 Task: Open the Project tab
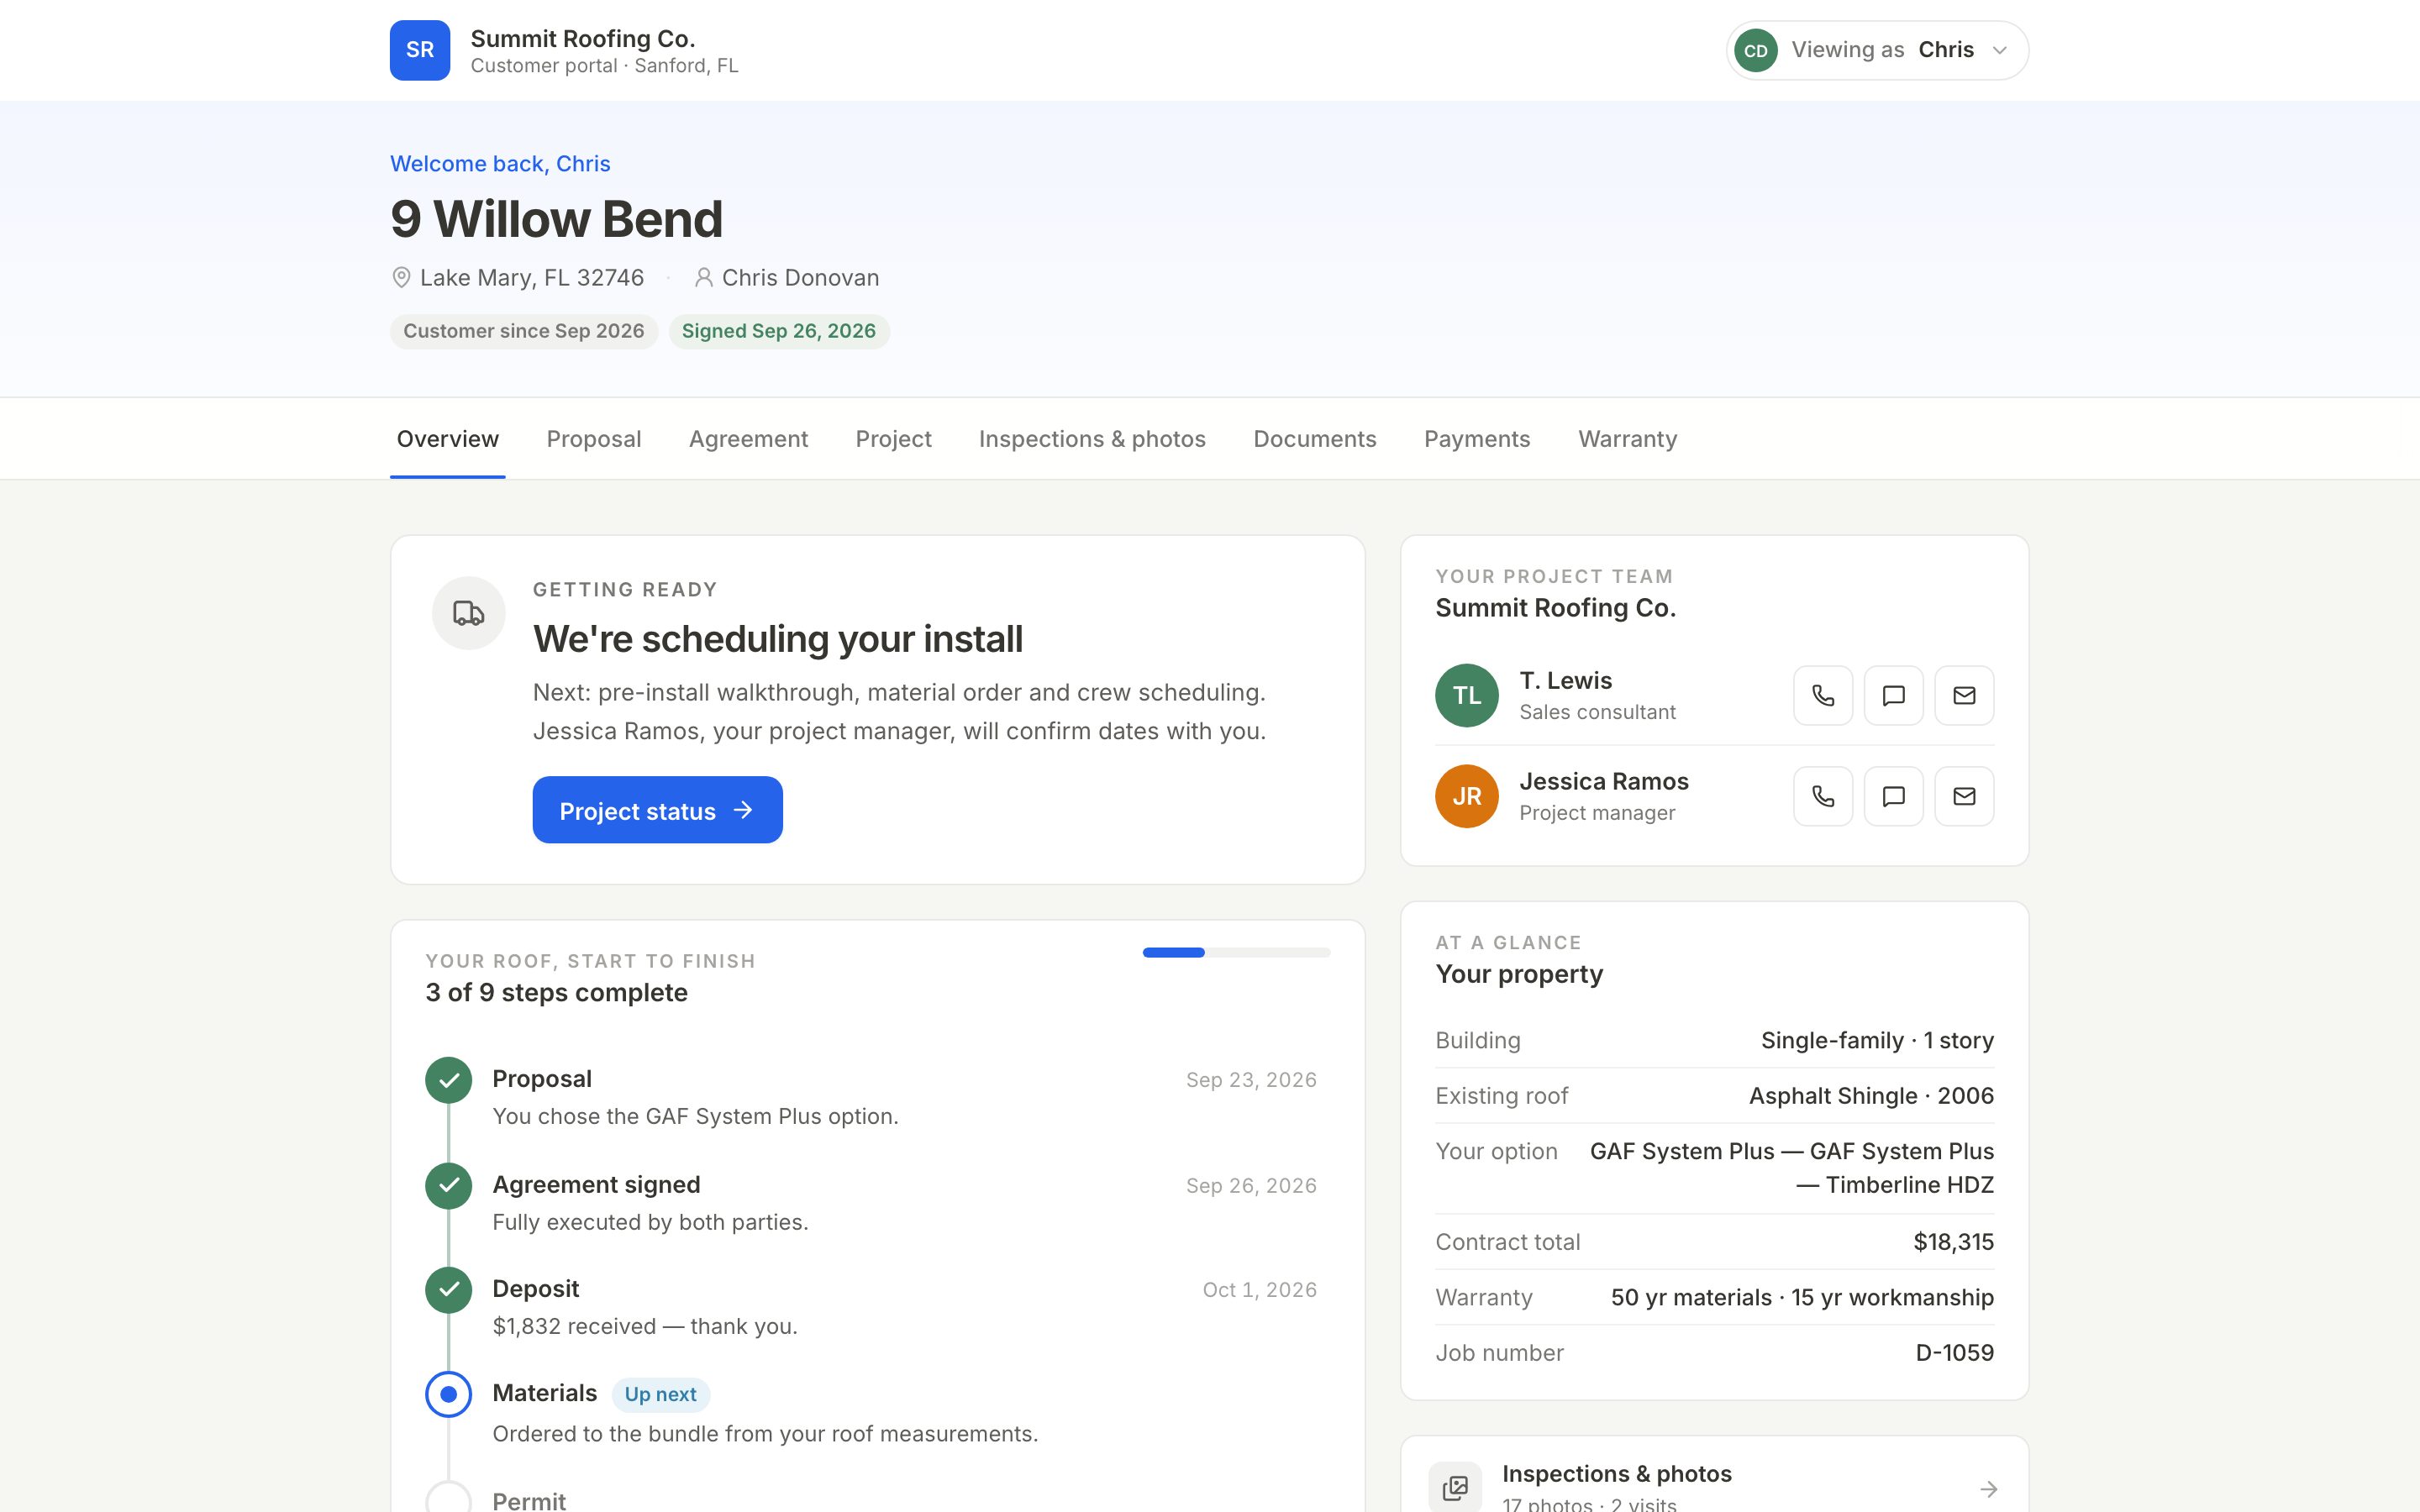pyautogui.click(x=893, y=439)
